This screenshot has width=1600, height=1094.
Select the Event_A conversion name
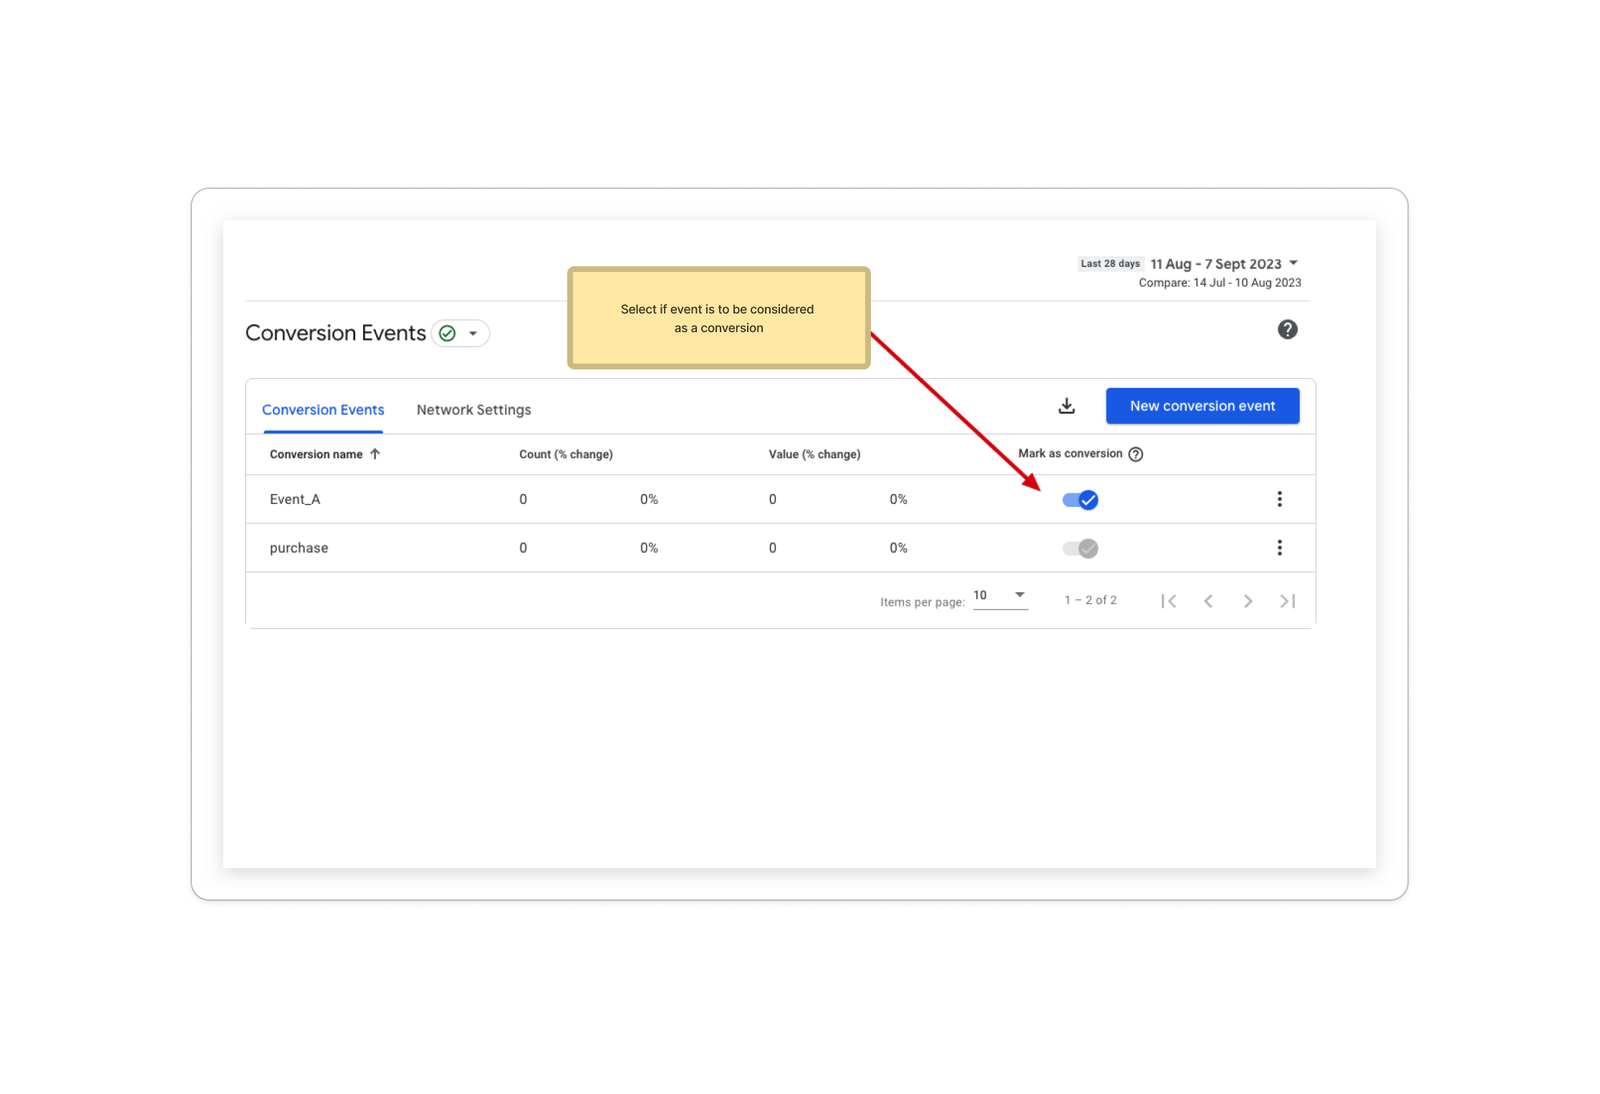click(x=295, y=499)
